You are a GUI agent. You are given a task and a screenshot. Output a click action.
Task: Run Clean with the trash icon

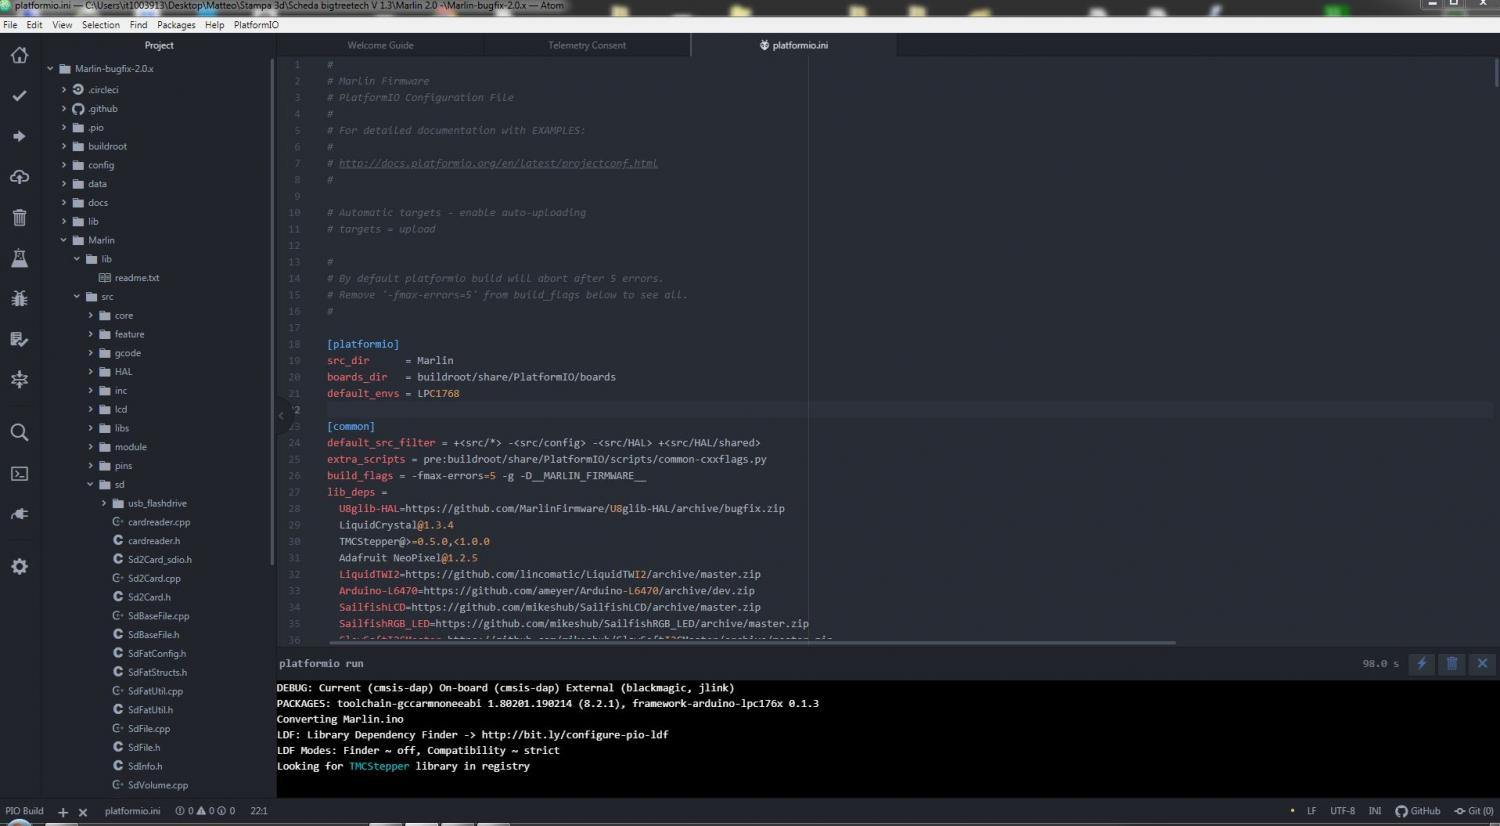(x=19, y=217)
